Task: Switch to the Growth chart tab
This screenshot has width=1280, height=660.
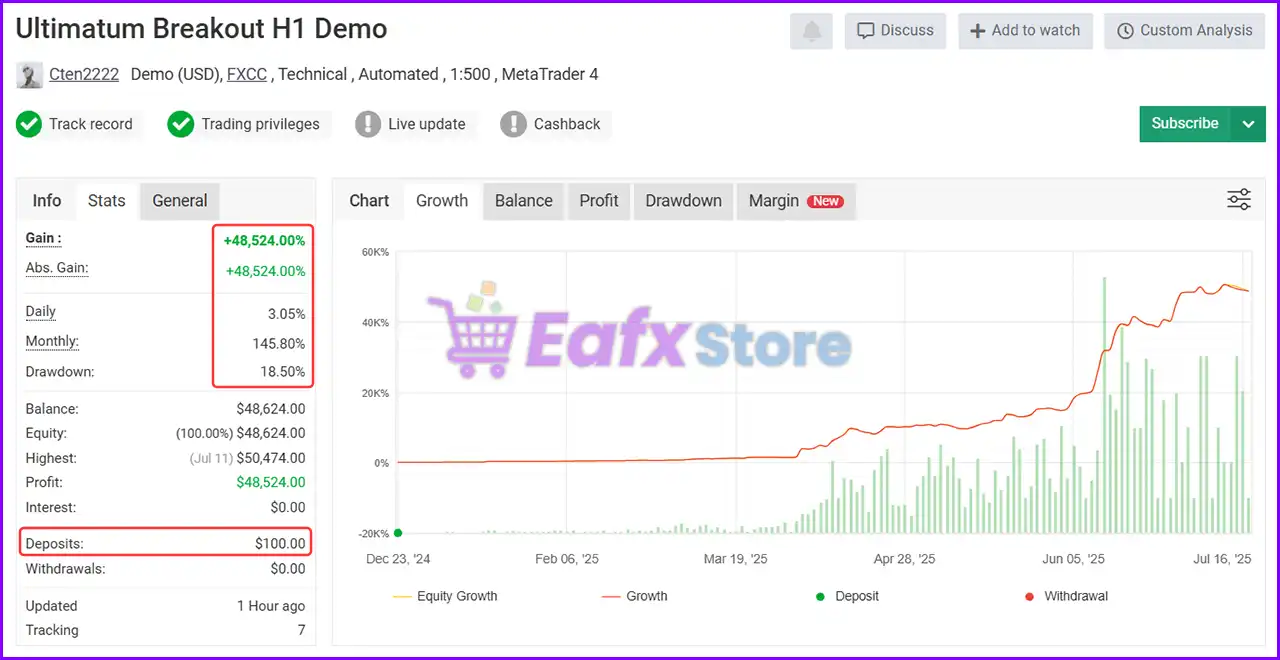Action: click(442, 200)
